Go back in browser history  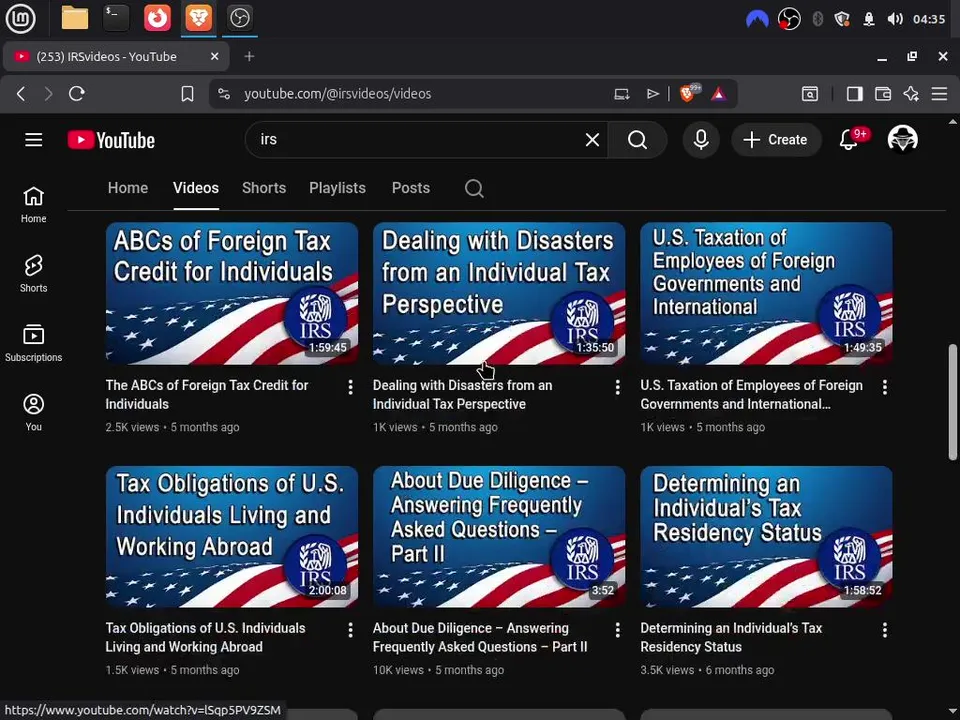tap(21, 94)
